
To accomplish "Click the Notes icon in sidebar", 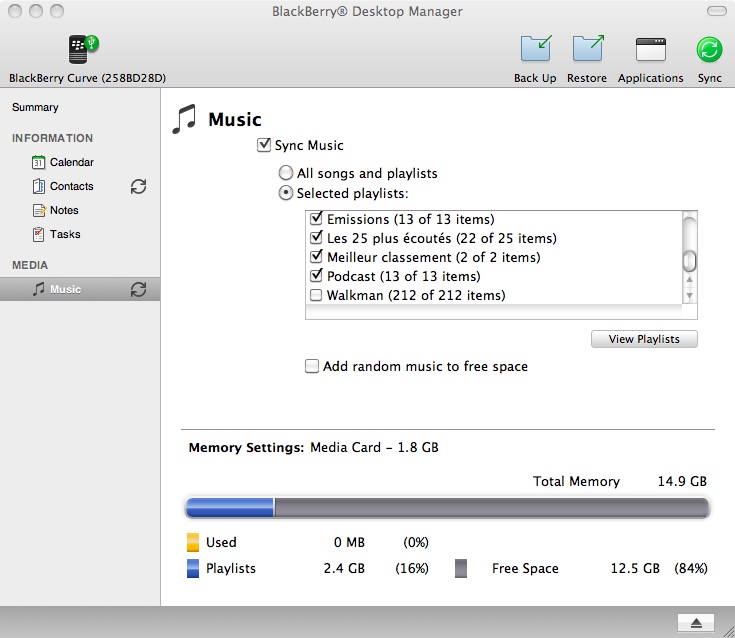I will (39, 210).
